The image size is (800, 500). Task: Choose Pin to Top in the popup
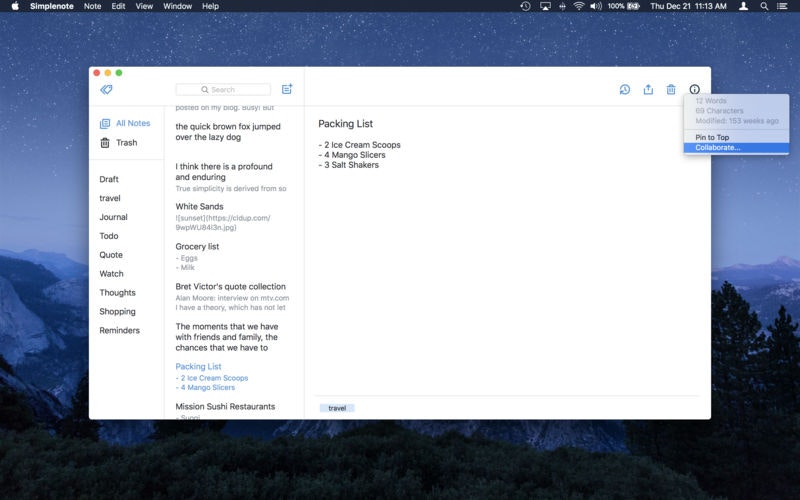736,137
